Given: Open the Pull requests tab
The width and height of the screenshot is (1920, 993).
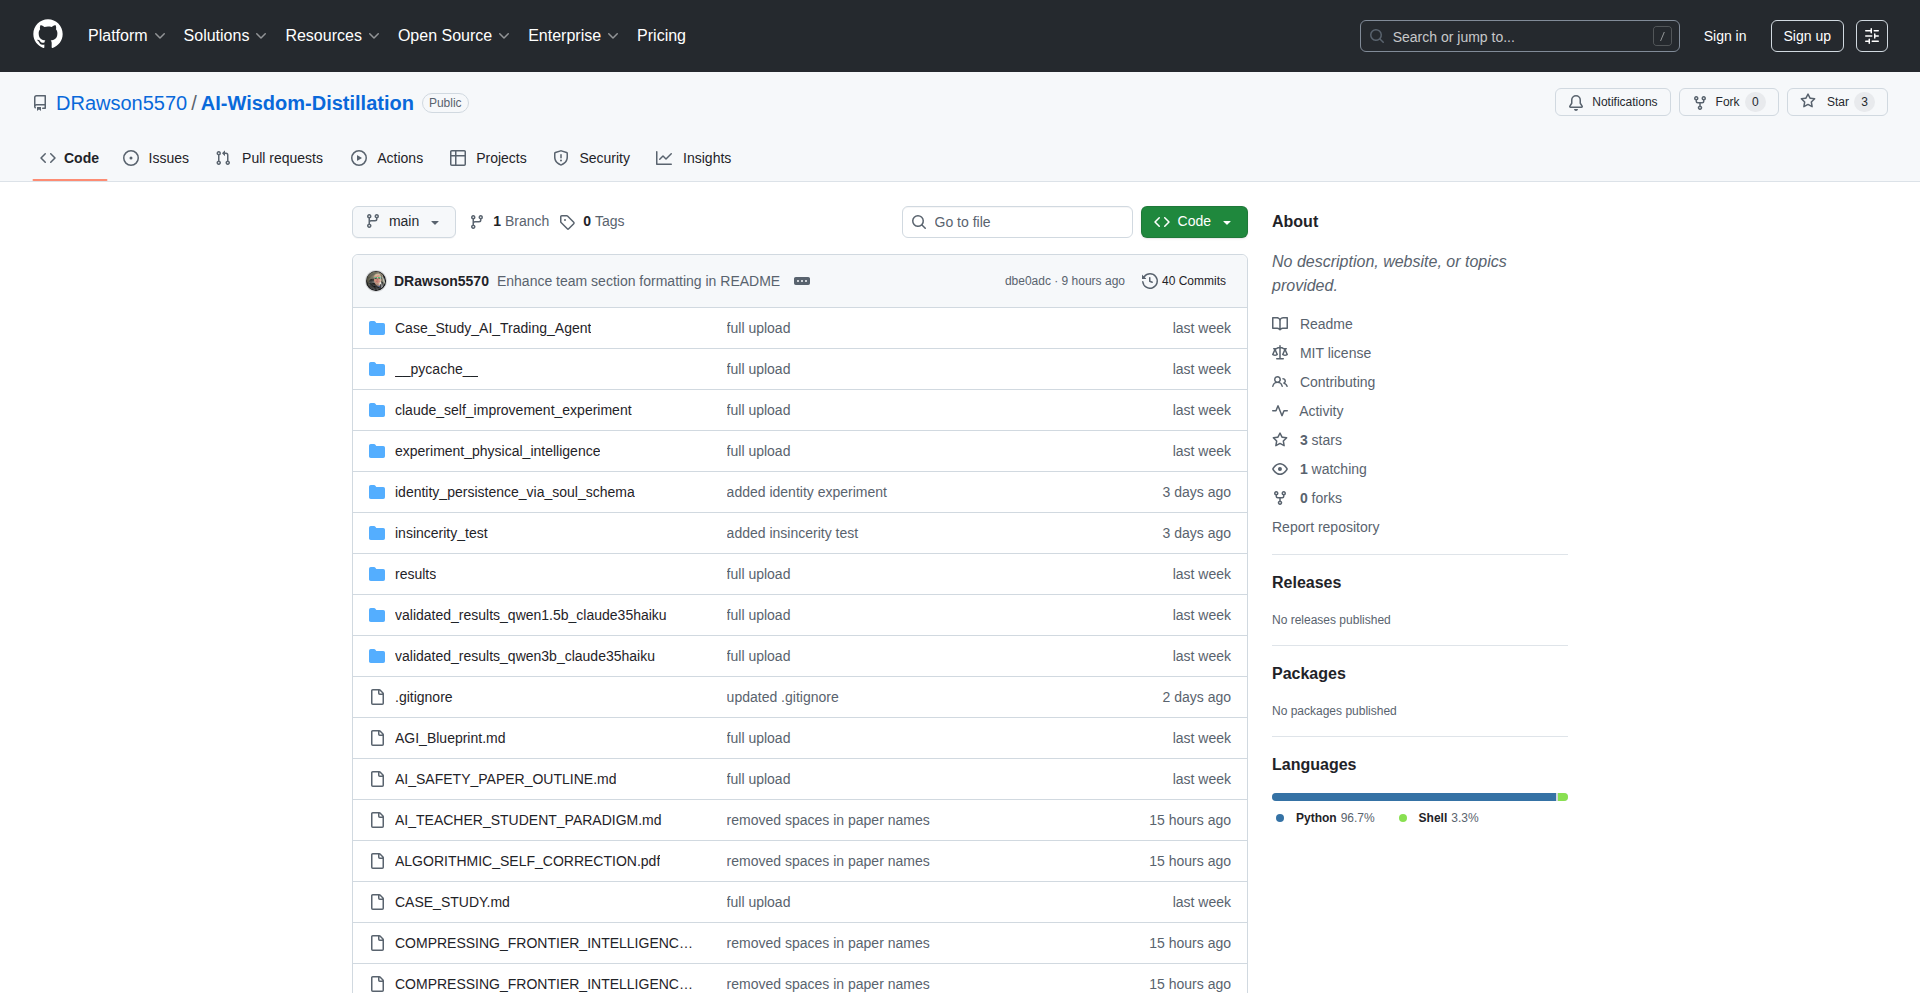Looking at the screenshot, I should click(x=269, y=158).
